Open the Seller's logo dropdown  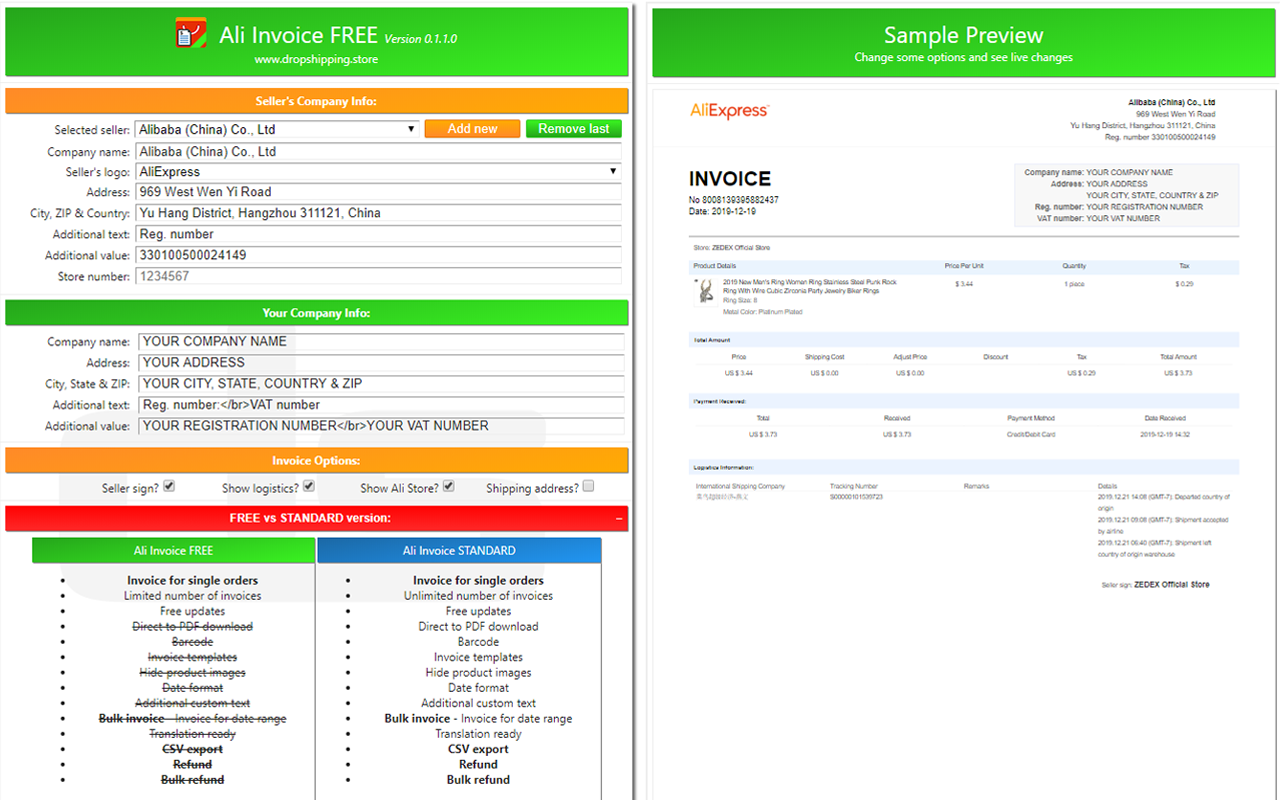[x=378, y=172]
